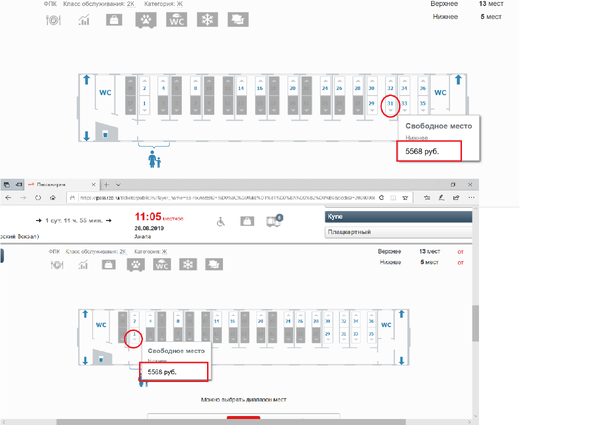This screenshot has height=425, width=600.
Task: Click Категория Ж link in upper view
Action: pyautogui.click(x=163, y=4)
